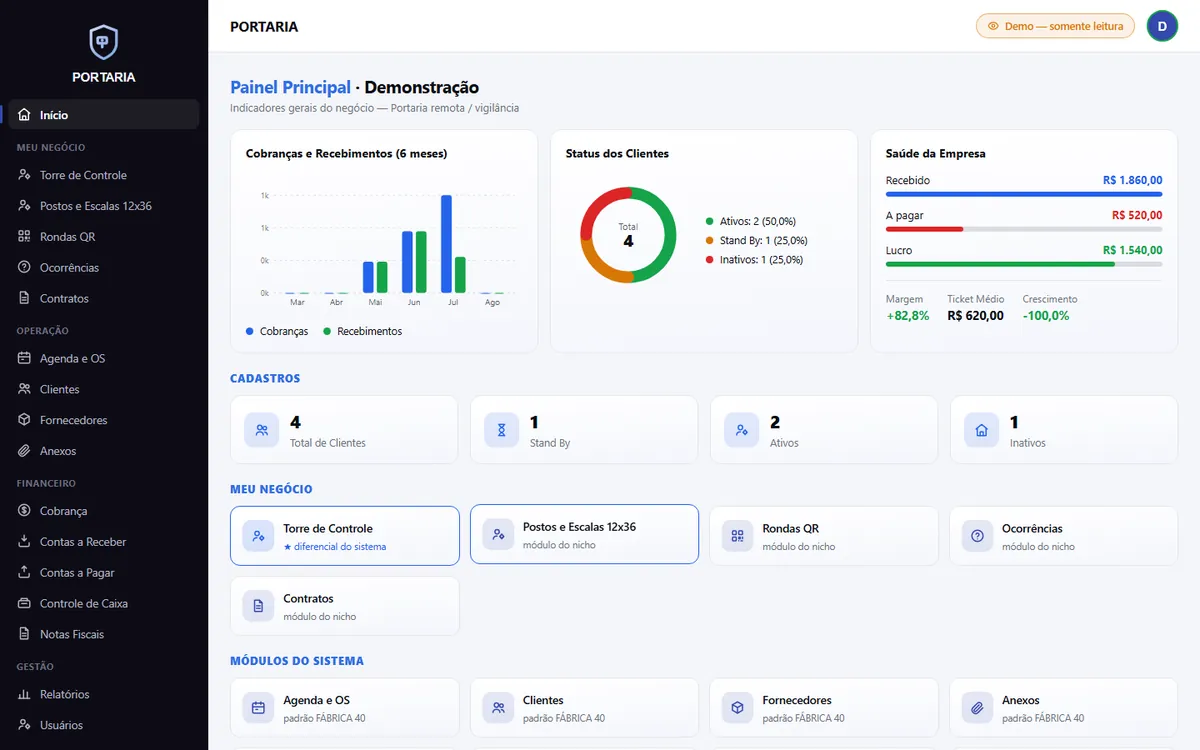1200x750 pixels.
Task: Click the Ocorrências sidebar help-circle icon
Action: click(x=25, y=268)
